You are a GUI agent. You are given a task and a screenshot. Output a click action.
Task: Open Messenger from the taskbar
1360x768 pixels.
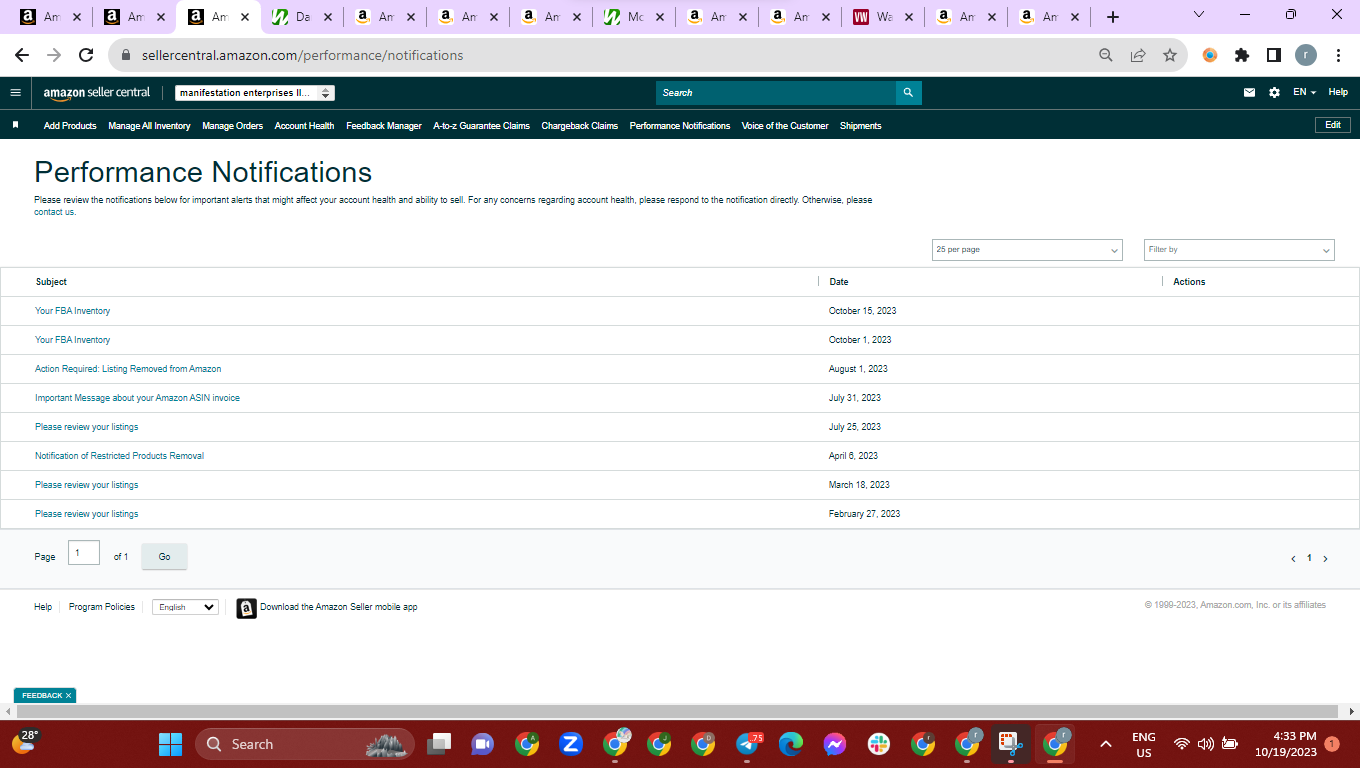pyautogui.click(x=835, y=744)
